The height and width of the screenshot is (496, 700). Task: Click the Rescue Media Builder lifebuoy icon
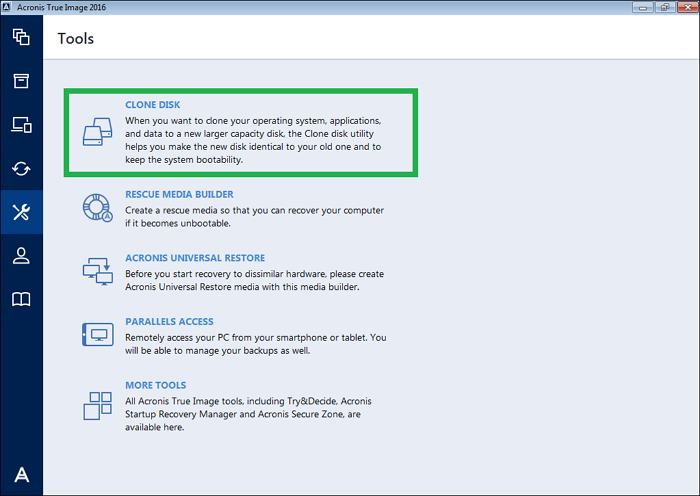pos(98,207)
